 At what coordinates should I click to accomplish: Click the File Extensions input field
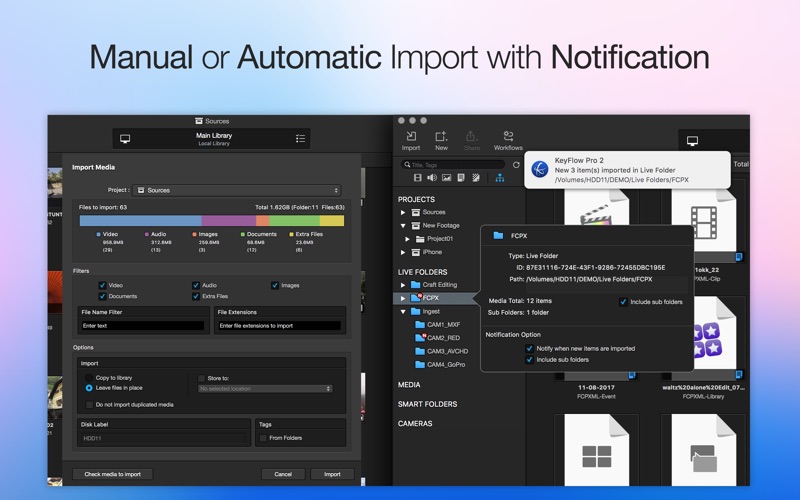point(279,326)
